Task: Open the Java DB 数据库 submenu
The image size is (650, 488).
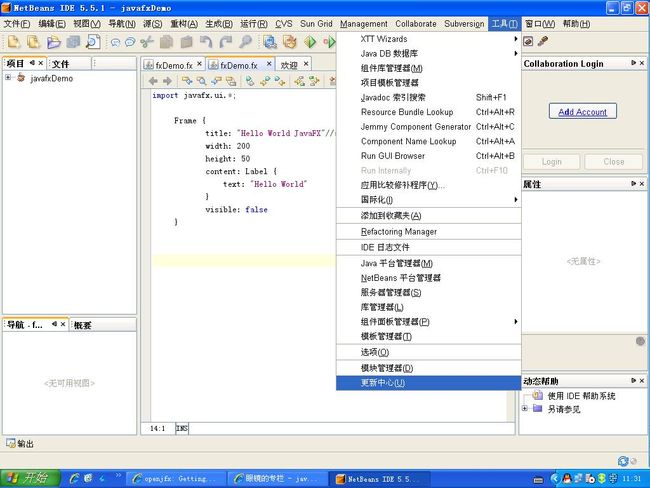Action: [428, 53]
